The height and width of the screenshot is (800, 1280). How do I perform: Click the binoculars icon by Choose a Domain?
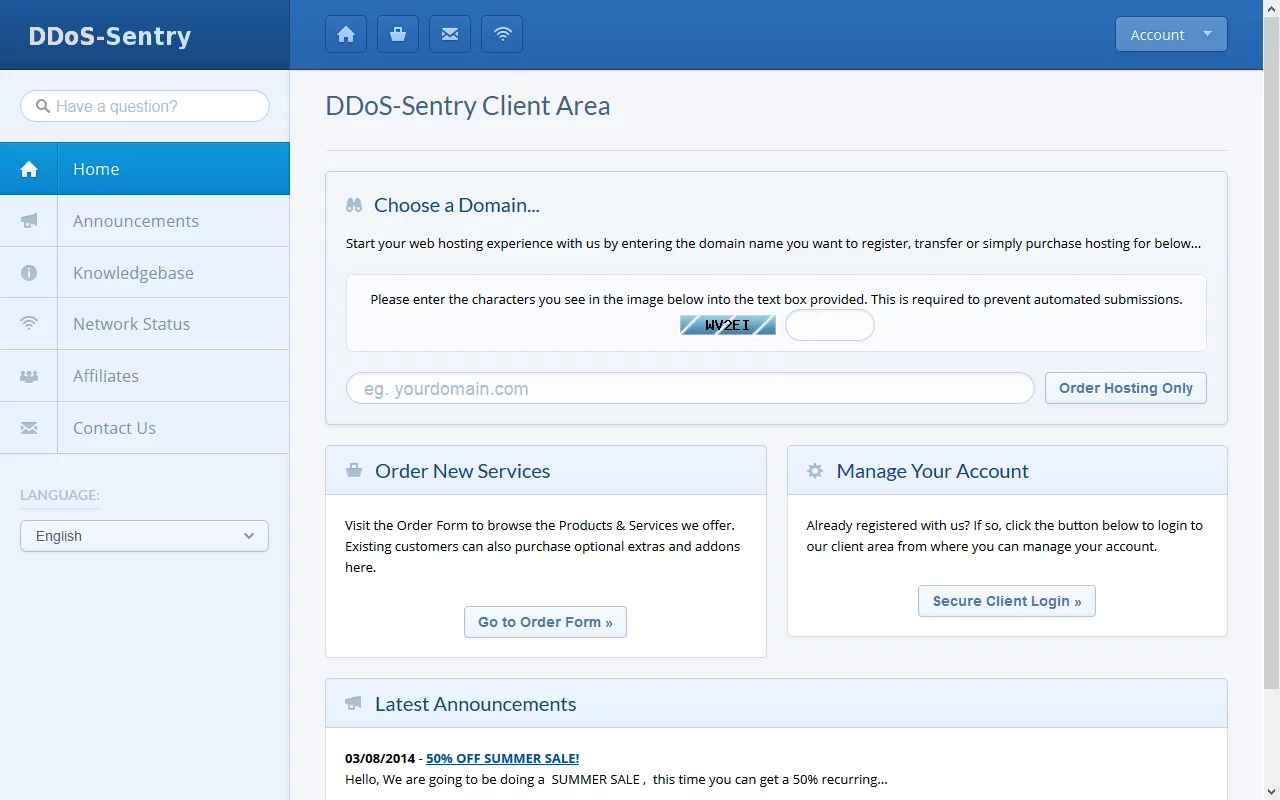(354, 205)
